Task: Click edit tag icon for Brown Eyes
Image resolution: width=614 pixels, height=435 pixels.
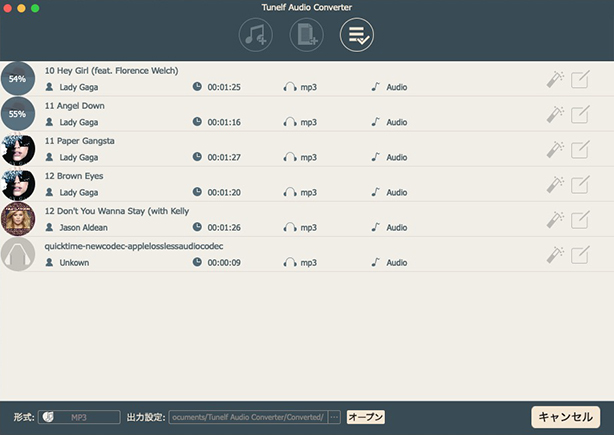Action: click(580, 185)
